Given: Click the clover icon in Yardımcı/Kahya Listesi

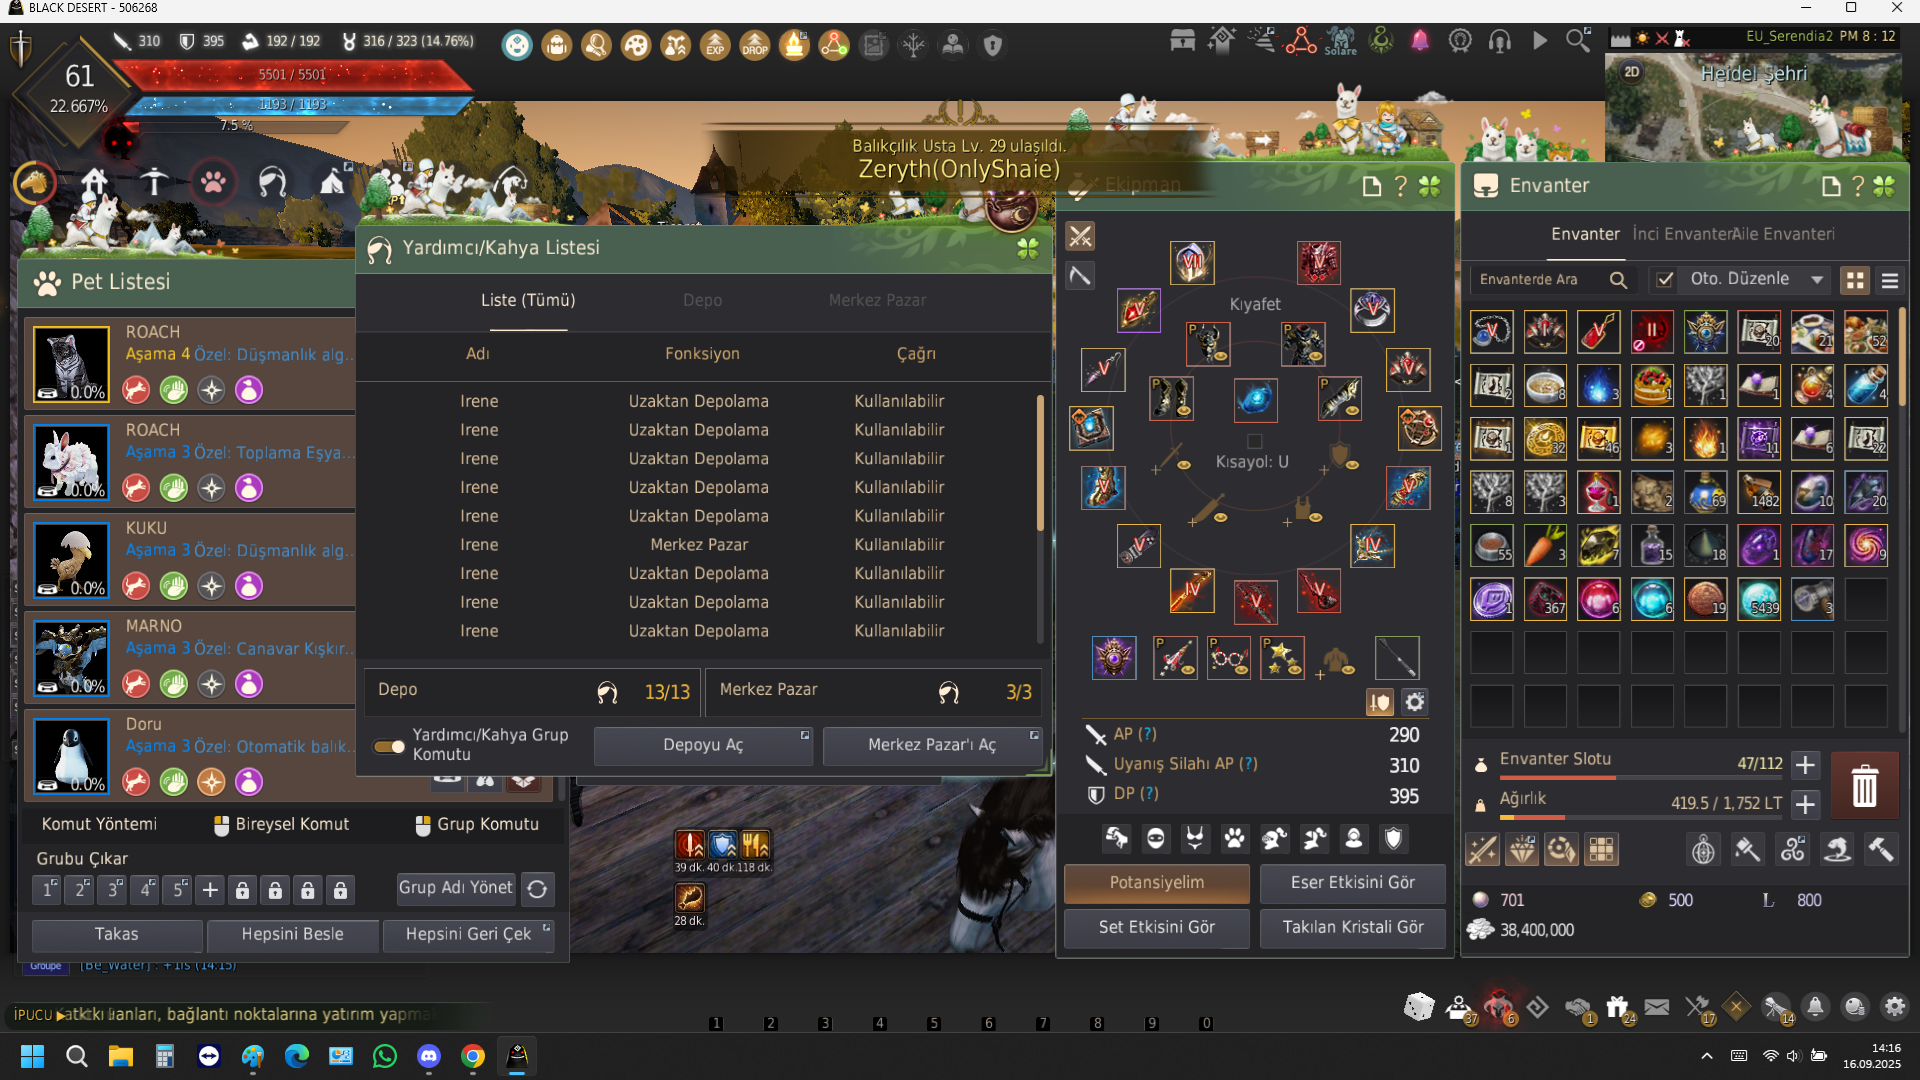Looking at the screenshot, I should tap(1028, 249).
